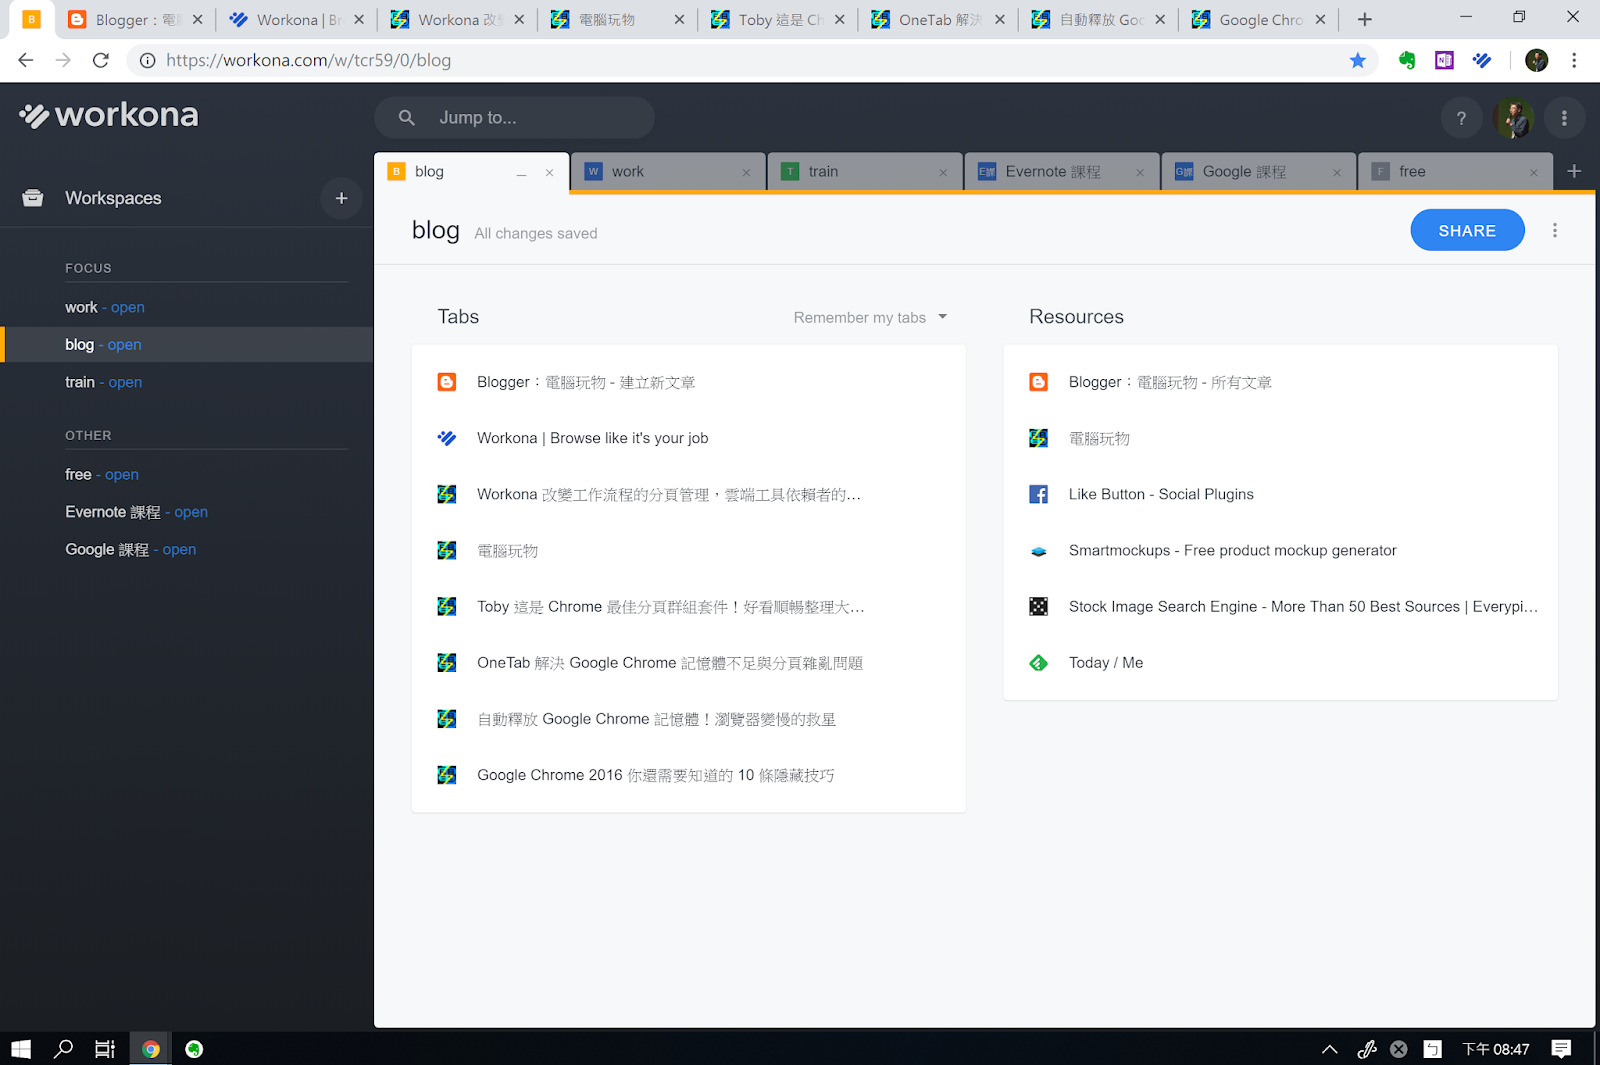Viewport: 1600px width, 1065px height.
Task: Close the train workspace tab
Action: point(943,173)
